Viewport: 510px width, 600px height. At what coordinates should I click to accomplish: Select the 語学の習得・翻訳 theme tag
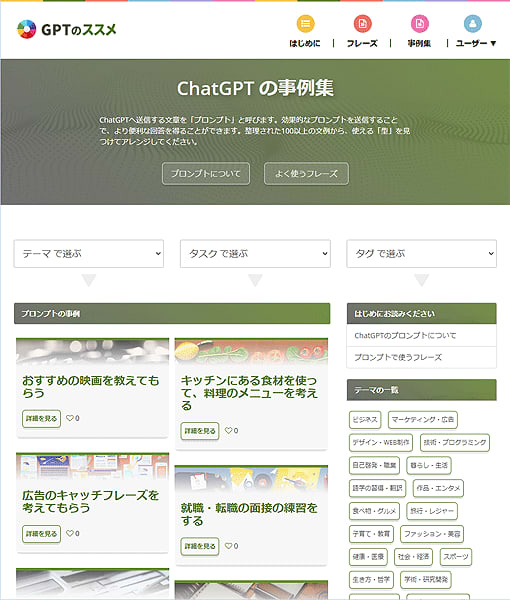[x=377, y=488]
